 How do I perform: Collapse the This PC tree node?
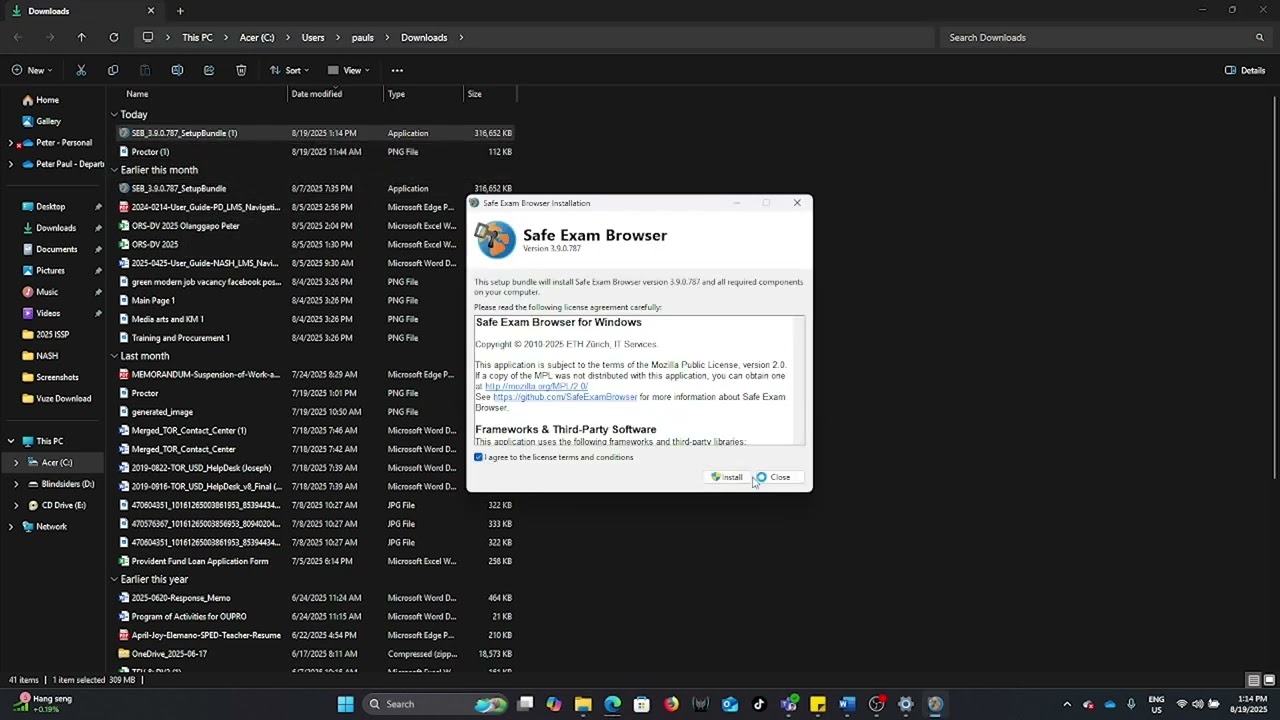pos(11,441)
